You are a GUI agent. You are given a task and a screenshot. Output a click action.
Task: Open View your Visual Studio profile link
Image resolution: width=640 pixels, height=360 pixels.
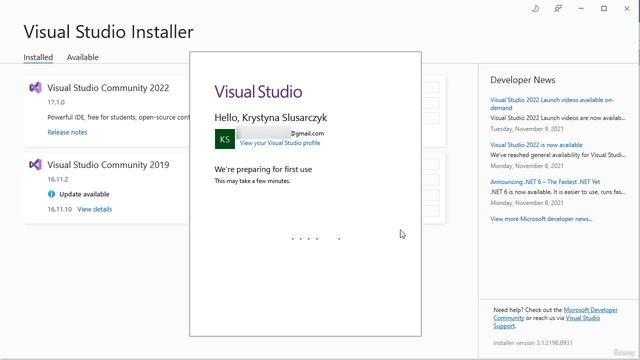[x=280, y=143]
